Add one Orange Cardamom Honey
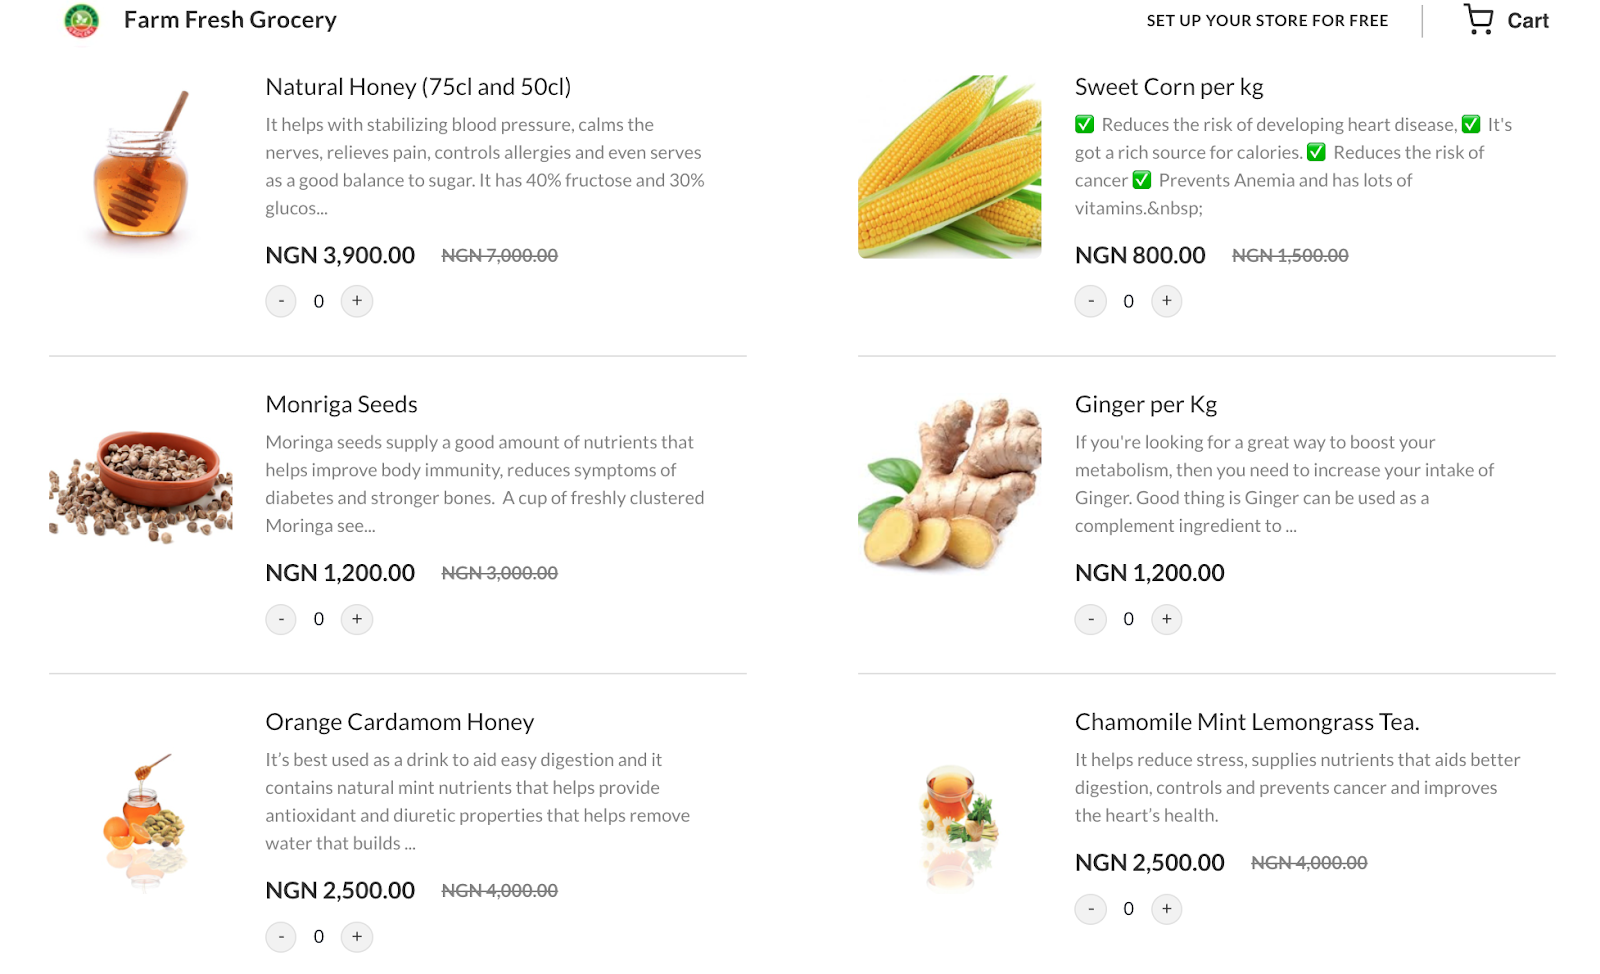The width and height of the screenshot is (1600, 974). [357, 937]
